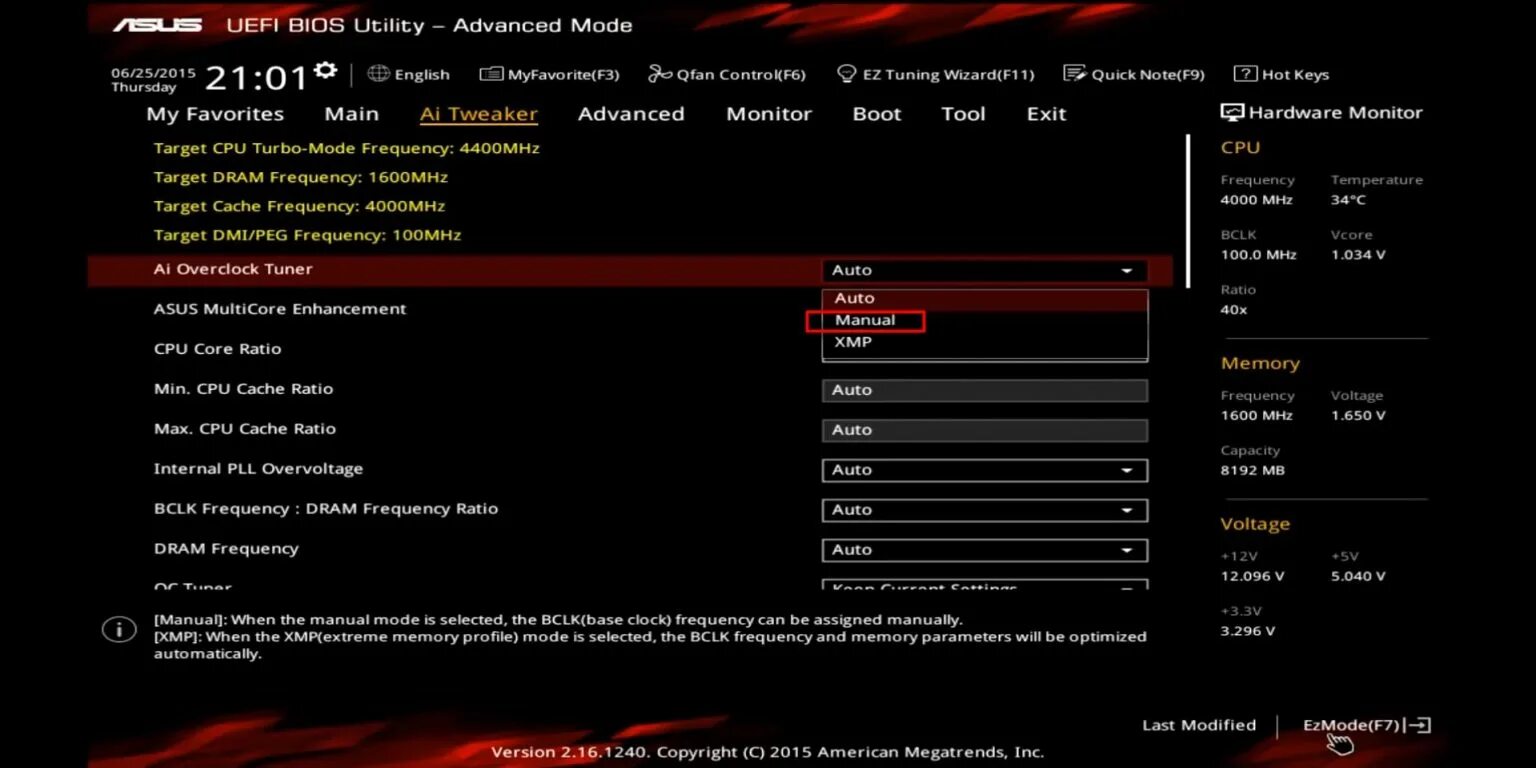This screenshot has height=768, width=1536.
Task: Click the info icon beside help text
Action: coord(119,630)
